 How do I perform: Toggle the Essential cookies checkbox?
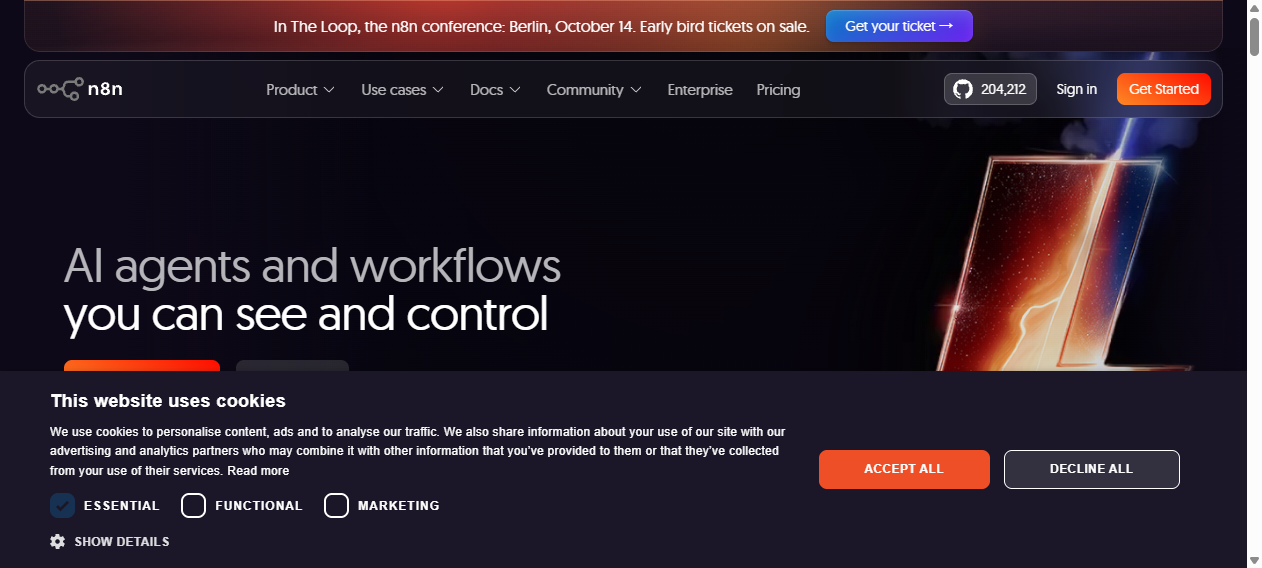[x=63, y=506]
